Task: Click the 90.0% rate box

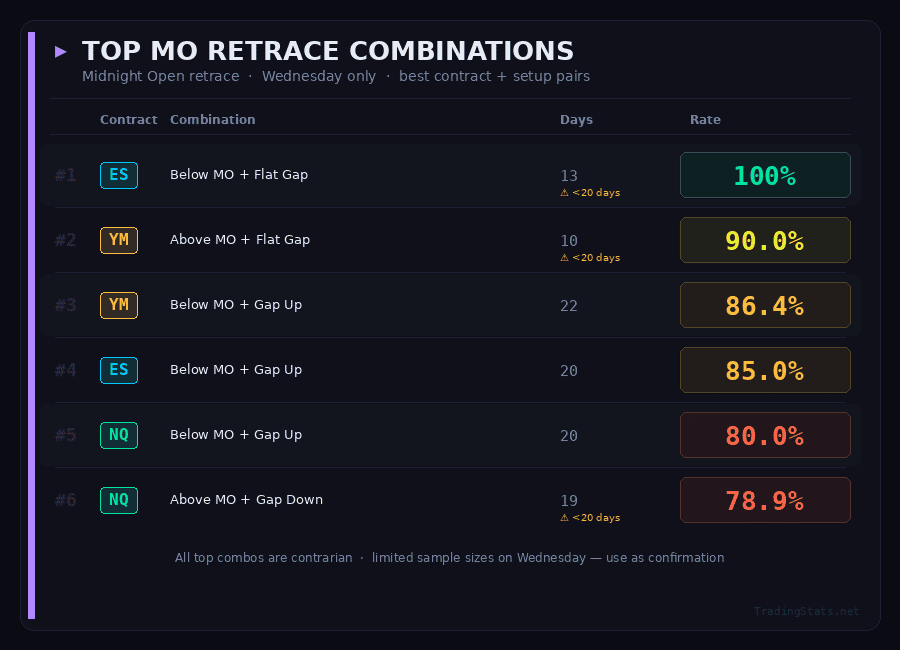Action: pyautogui.click(x=765, y=240)
